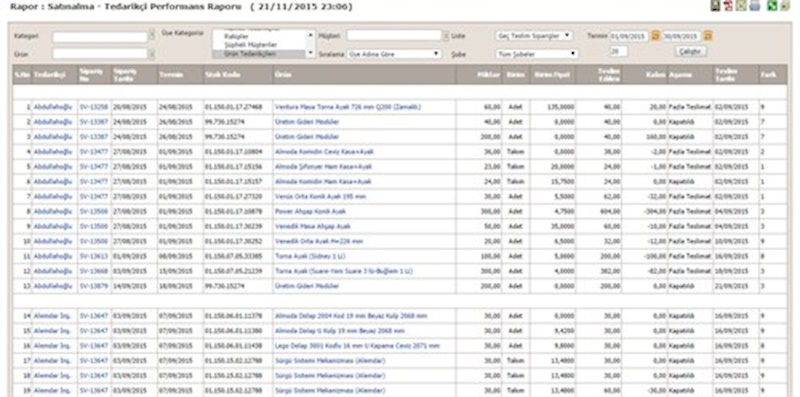
Task: Open calendar picker for Termin end date
Action: point(708,36)
